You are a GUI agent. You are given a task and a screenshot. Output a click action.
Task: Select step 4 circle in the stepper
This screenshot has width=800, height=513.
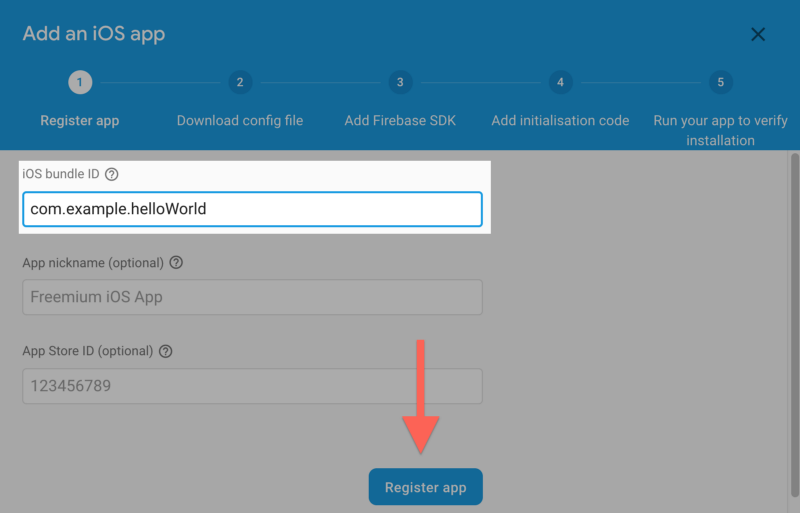561,82
